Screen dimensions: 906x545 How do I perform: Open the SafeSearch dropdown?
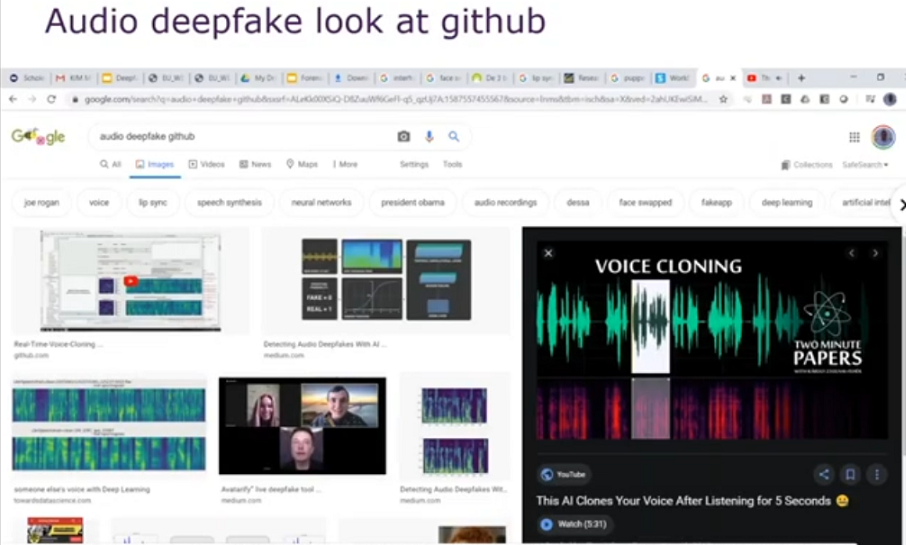tap(865, 165)
